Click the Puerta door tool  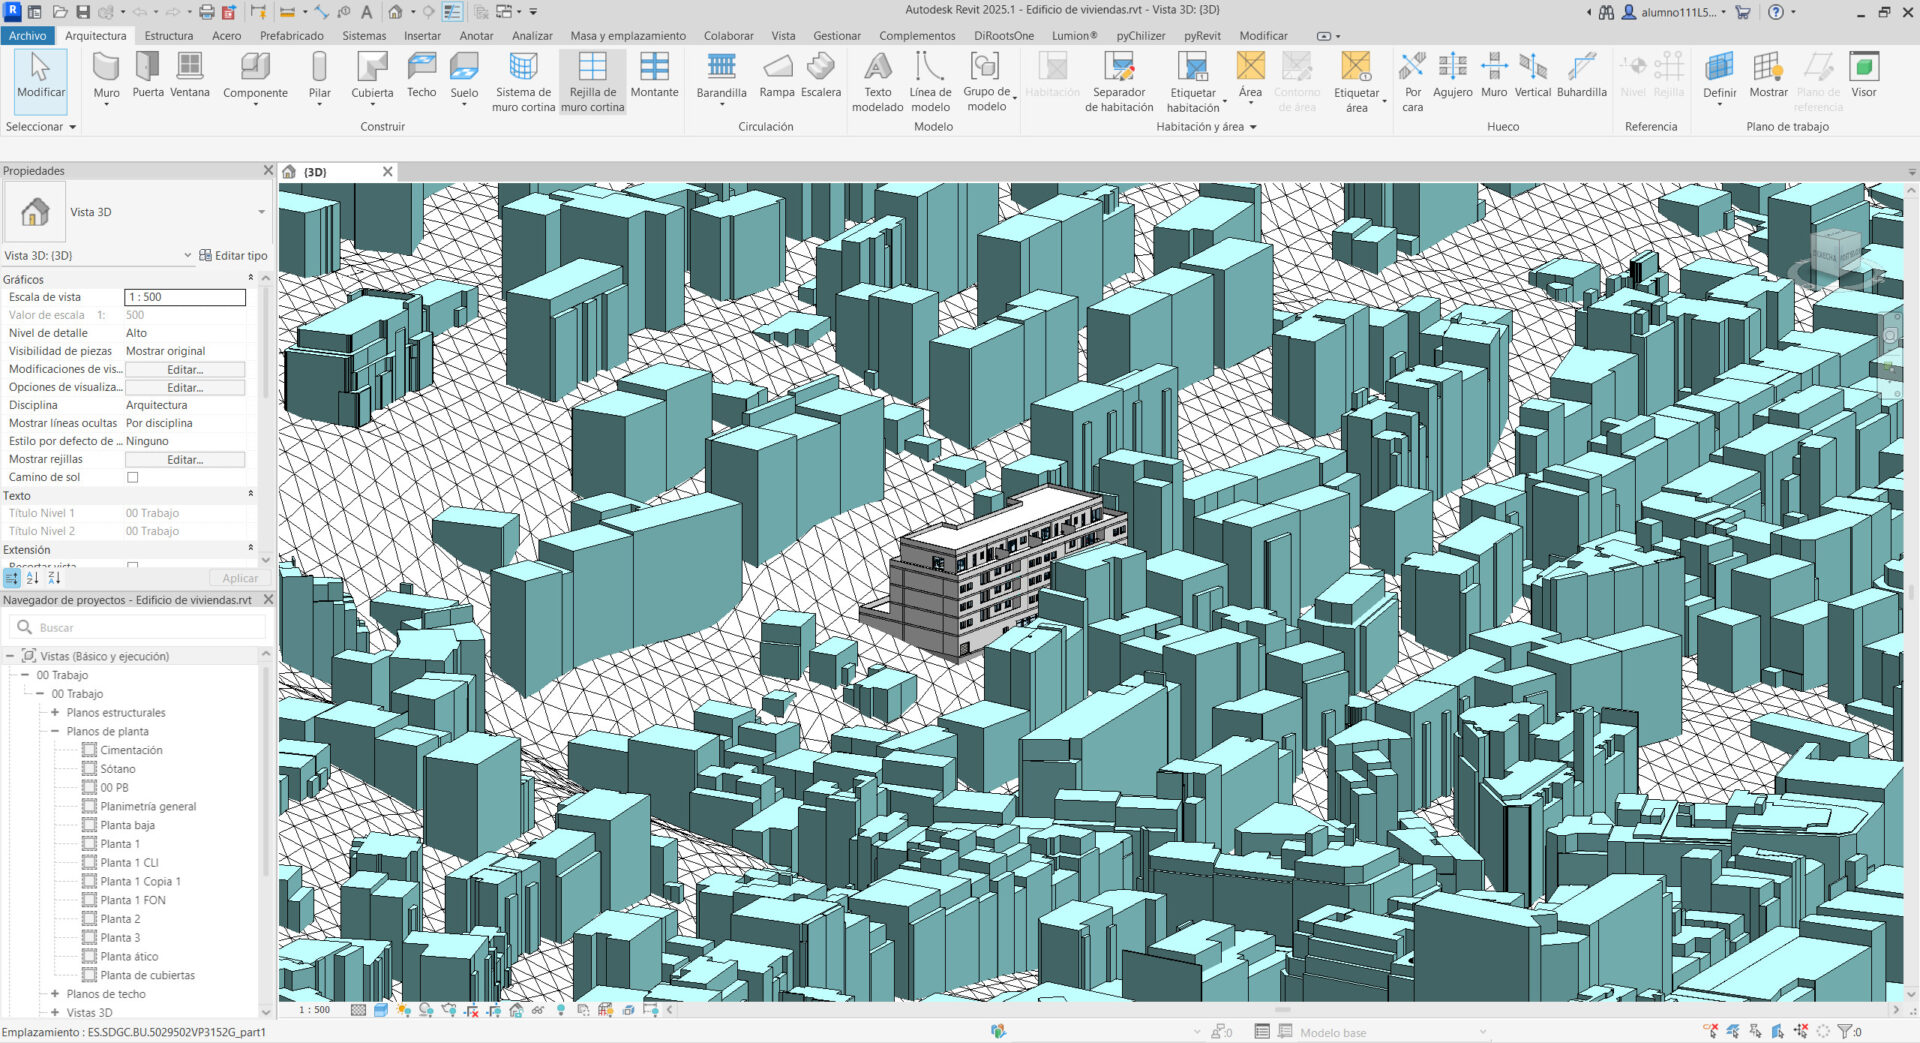coord(148,76)
